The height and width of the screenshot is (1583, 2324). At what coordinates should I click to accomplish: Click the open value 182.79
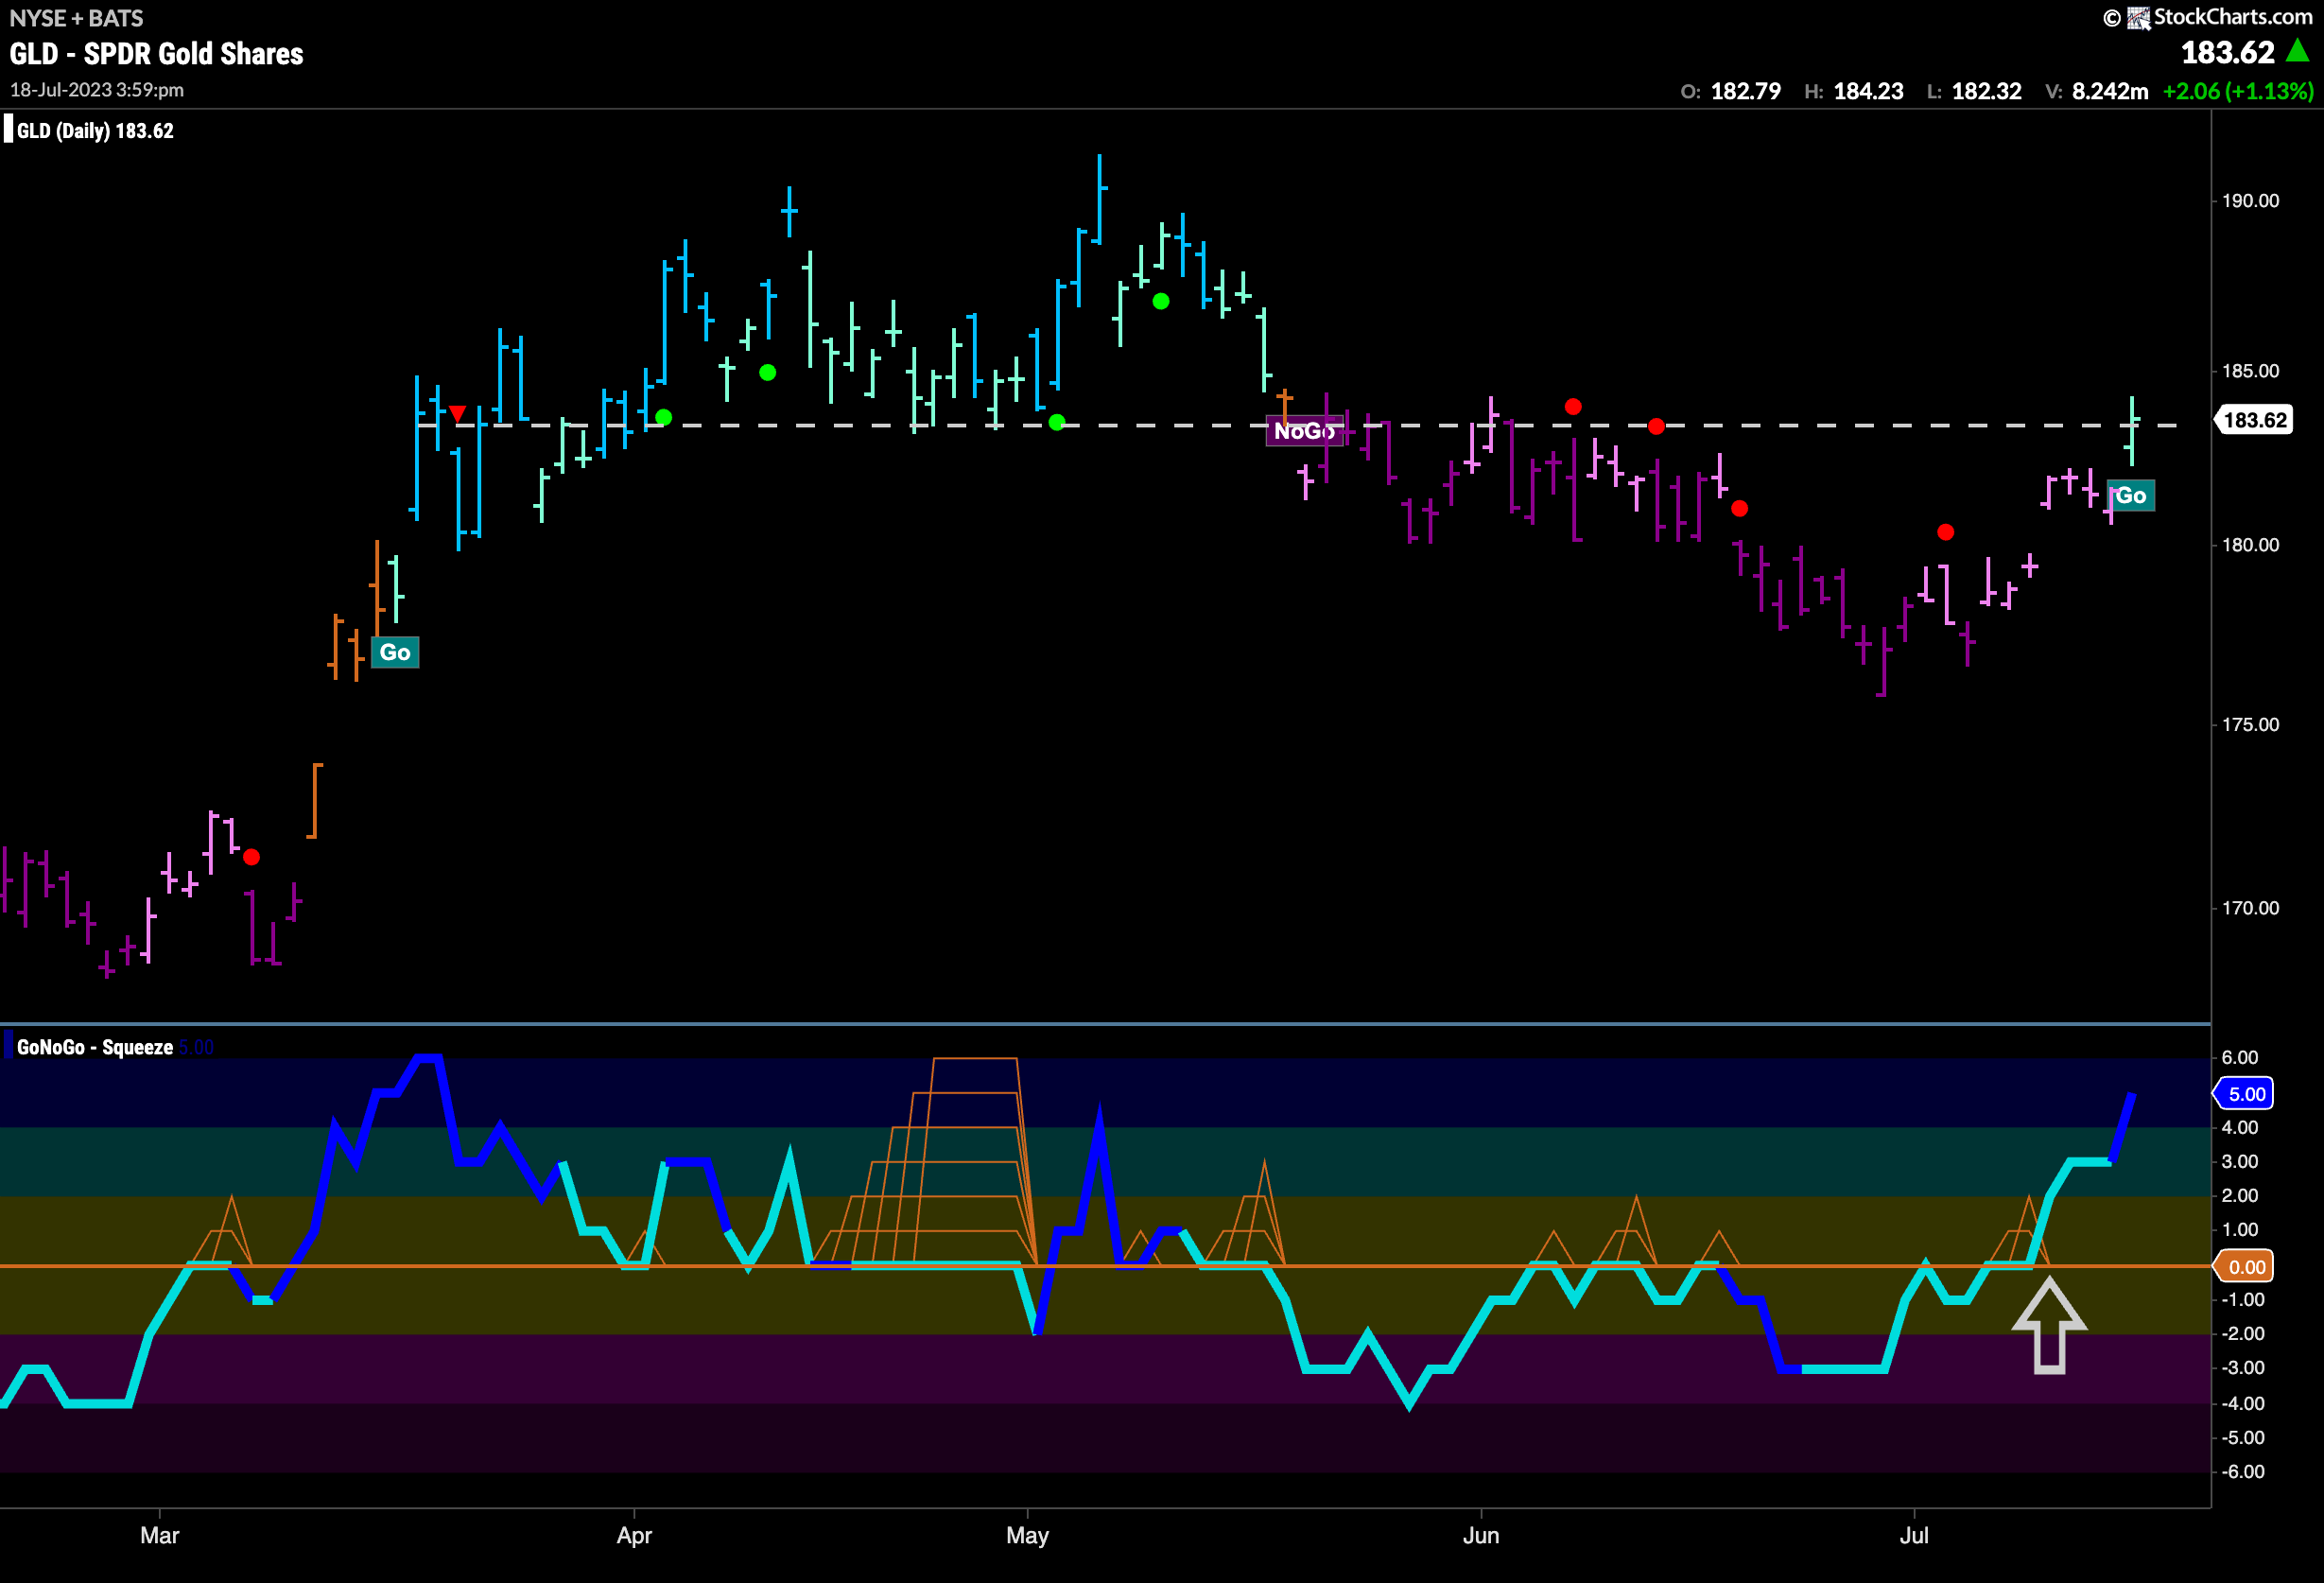coord(1745,91)
